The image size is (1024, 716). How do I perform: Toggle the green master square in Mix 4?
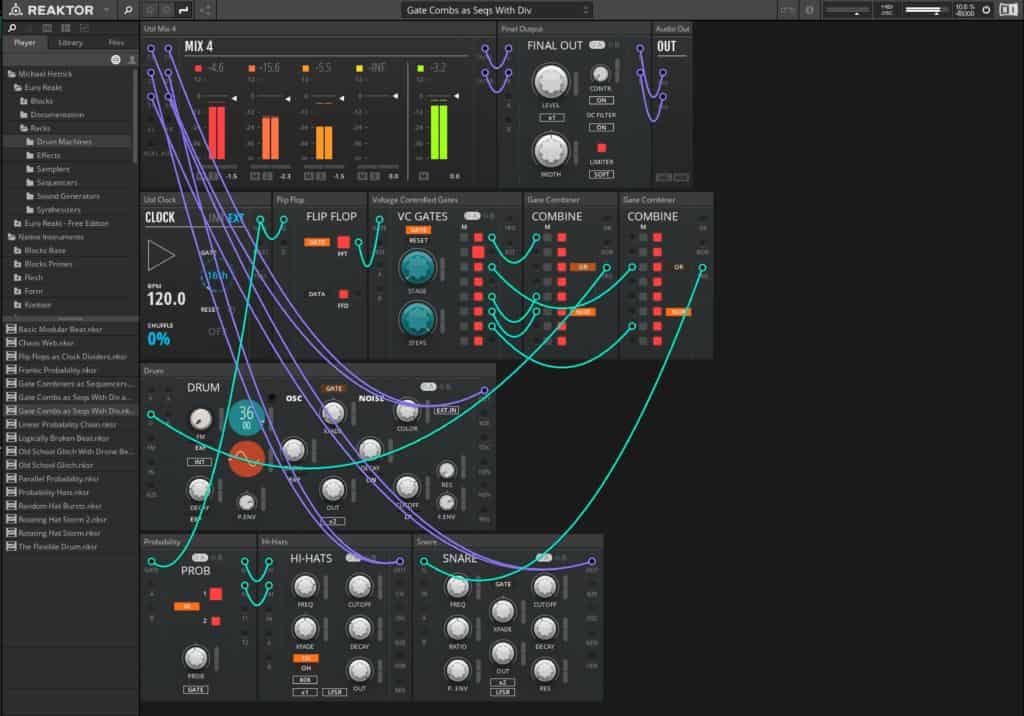click(421, 68)
